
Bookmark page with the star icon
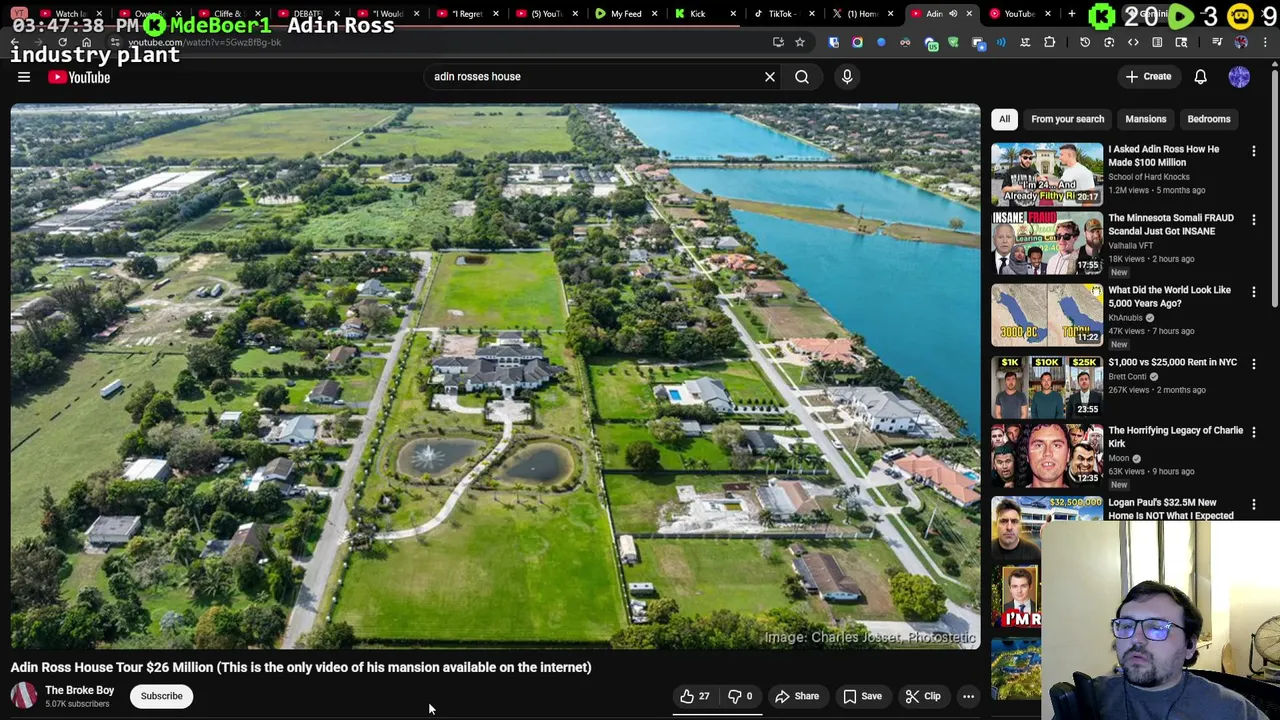click(800, 42)
